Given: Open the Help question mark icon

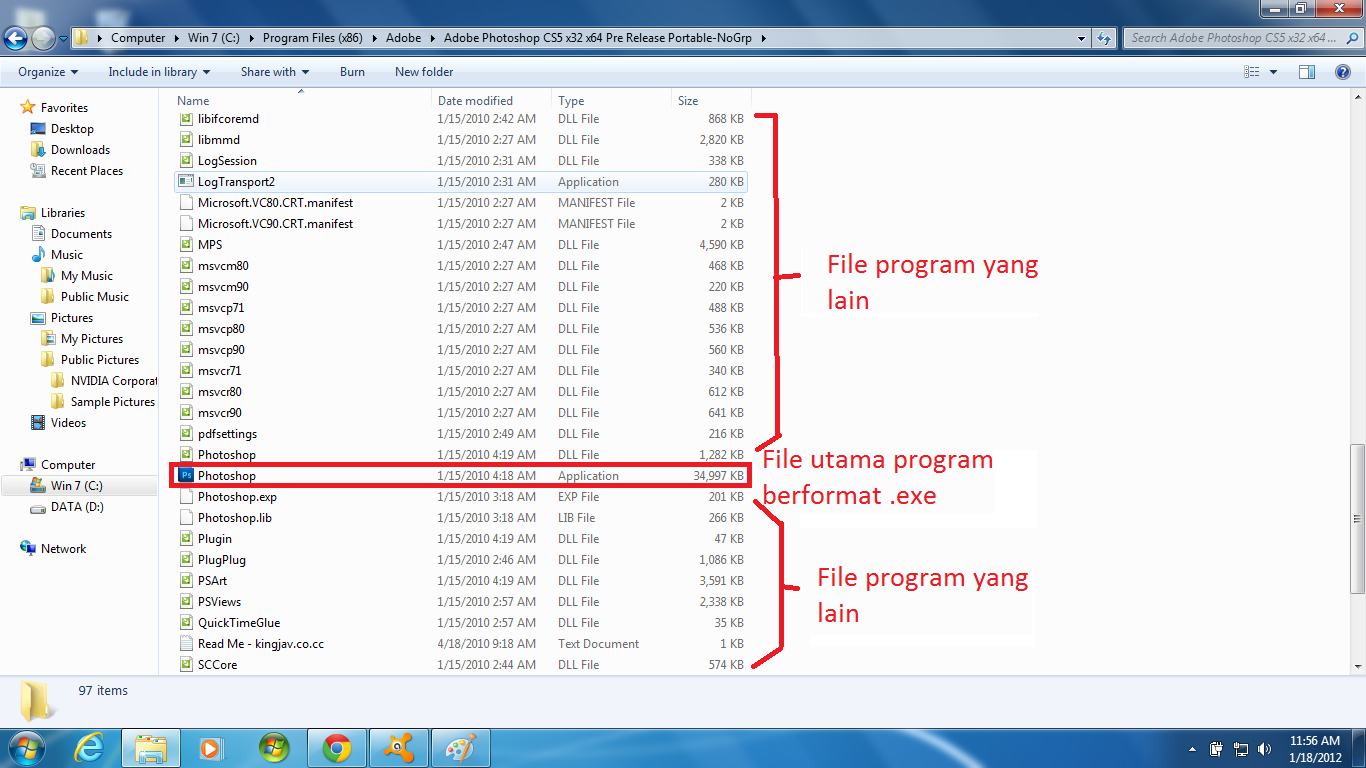Looking at the screenshot, I should pyautogui.click(x=1343, y=72).
